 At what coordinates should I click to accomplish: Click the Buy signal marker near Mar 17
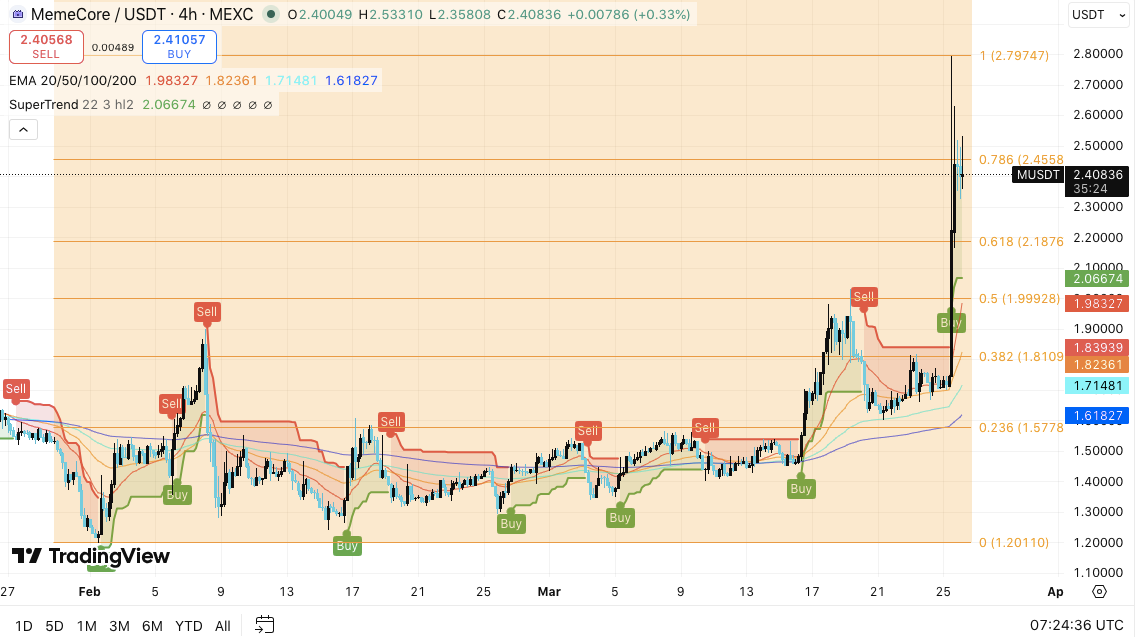click(800, 489)
